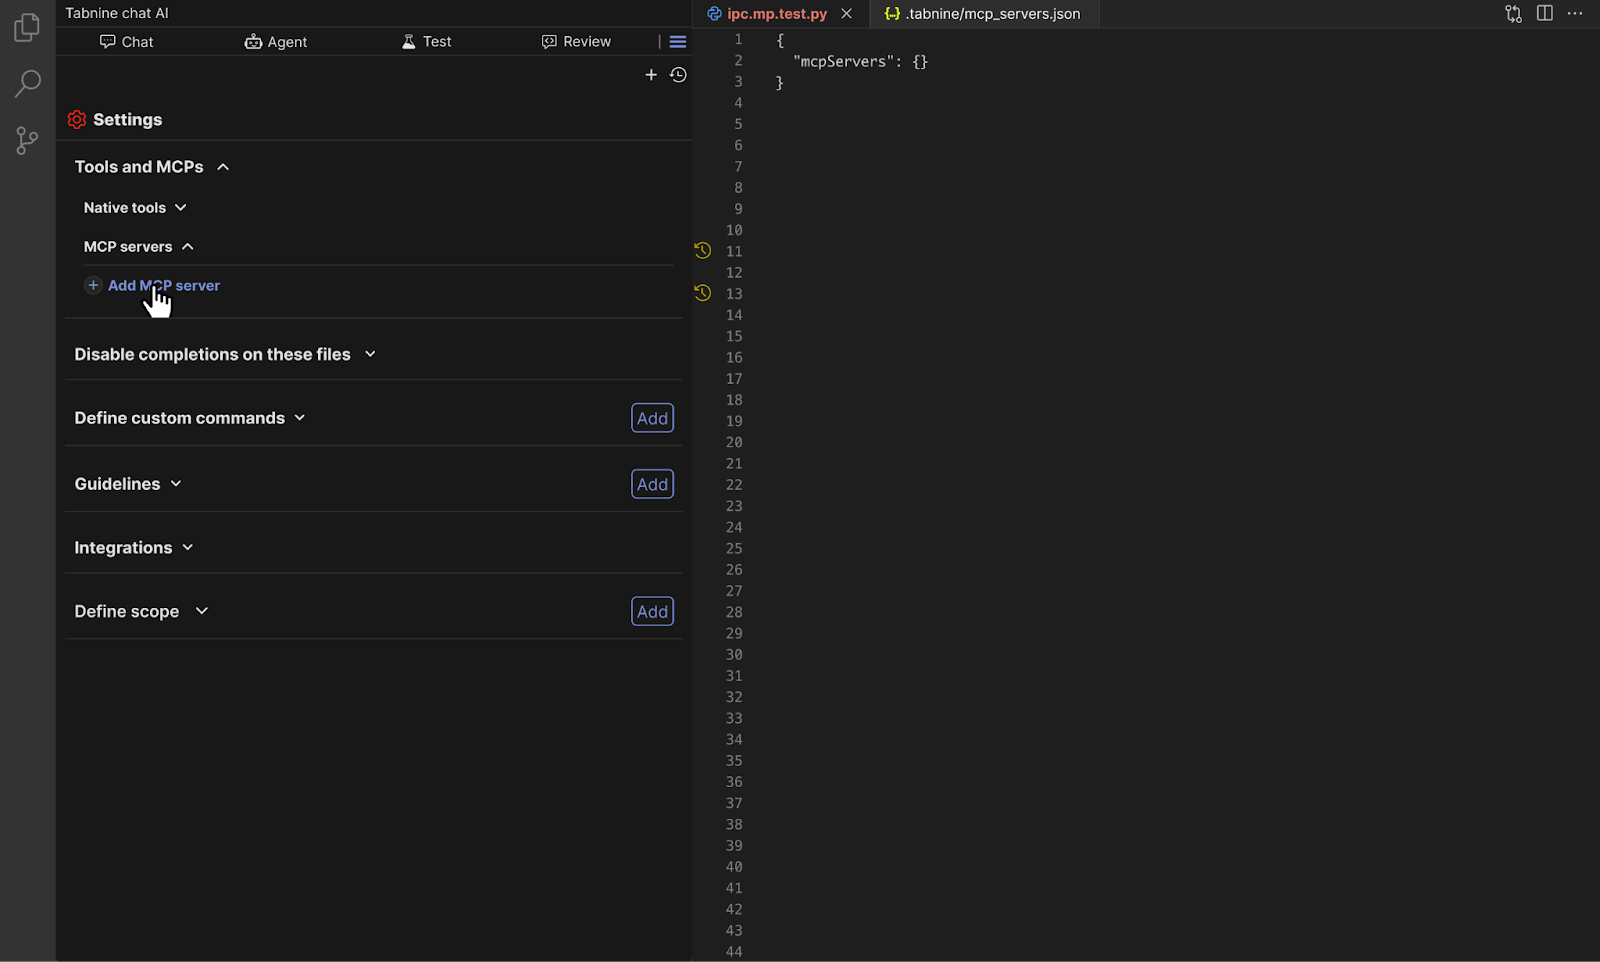Image resolution: width=1600 pixels, height=962 pixels.
Task: Switch to the Agent tab
Action: coord(275,42)
